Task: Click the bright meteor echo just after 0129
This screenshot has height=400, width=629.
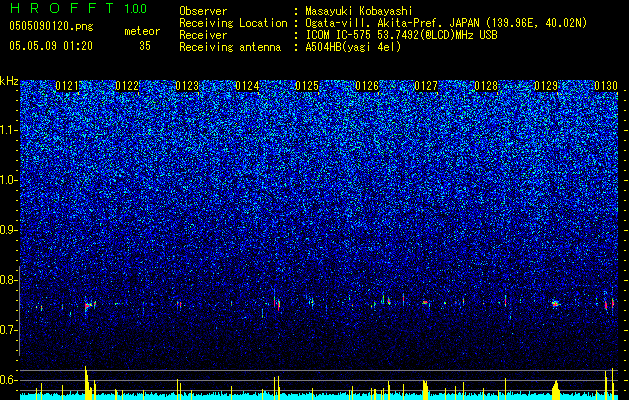Action: click(x=555, y=304)
